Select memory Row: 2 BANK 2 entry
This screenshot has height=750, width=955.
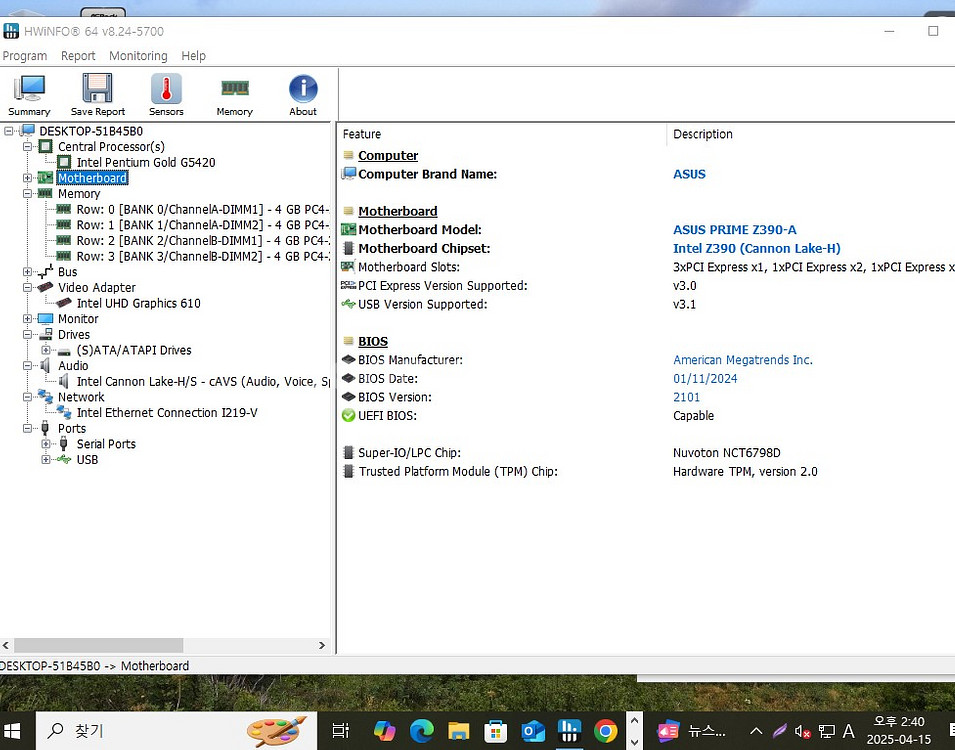tap(202, 241)
